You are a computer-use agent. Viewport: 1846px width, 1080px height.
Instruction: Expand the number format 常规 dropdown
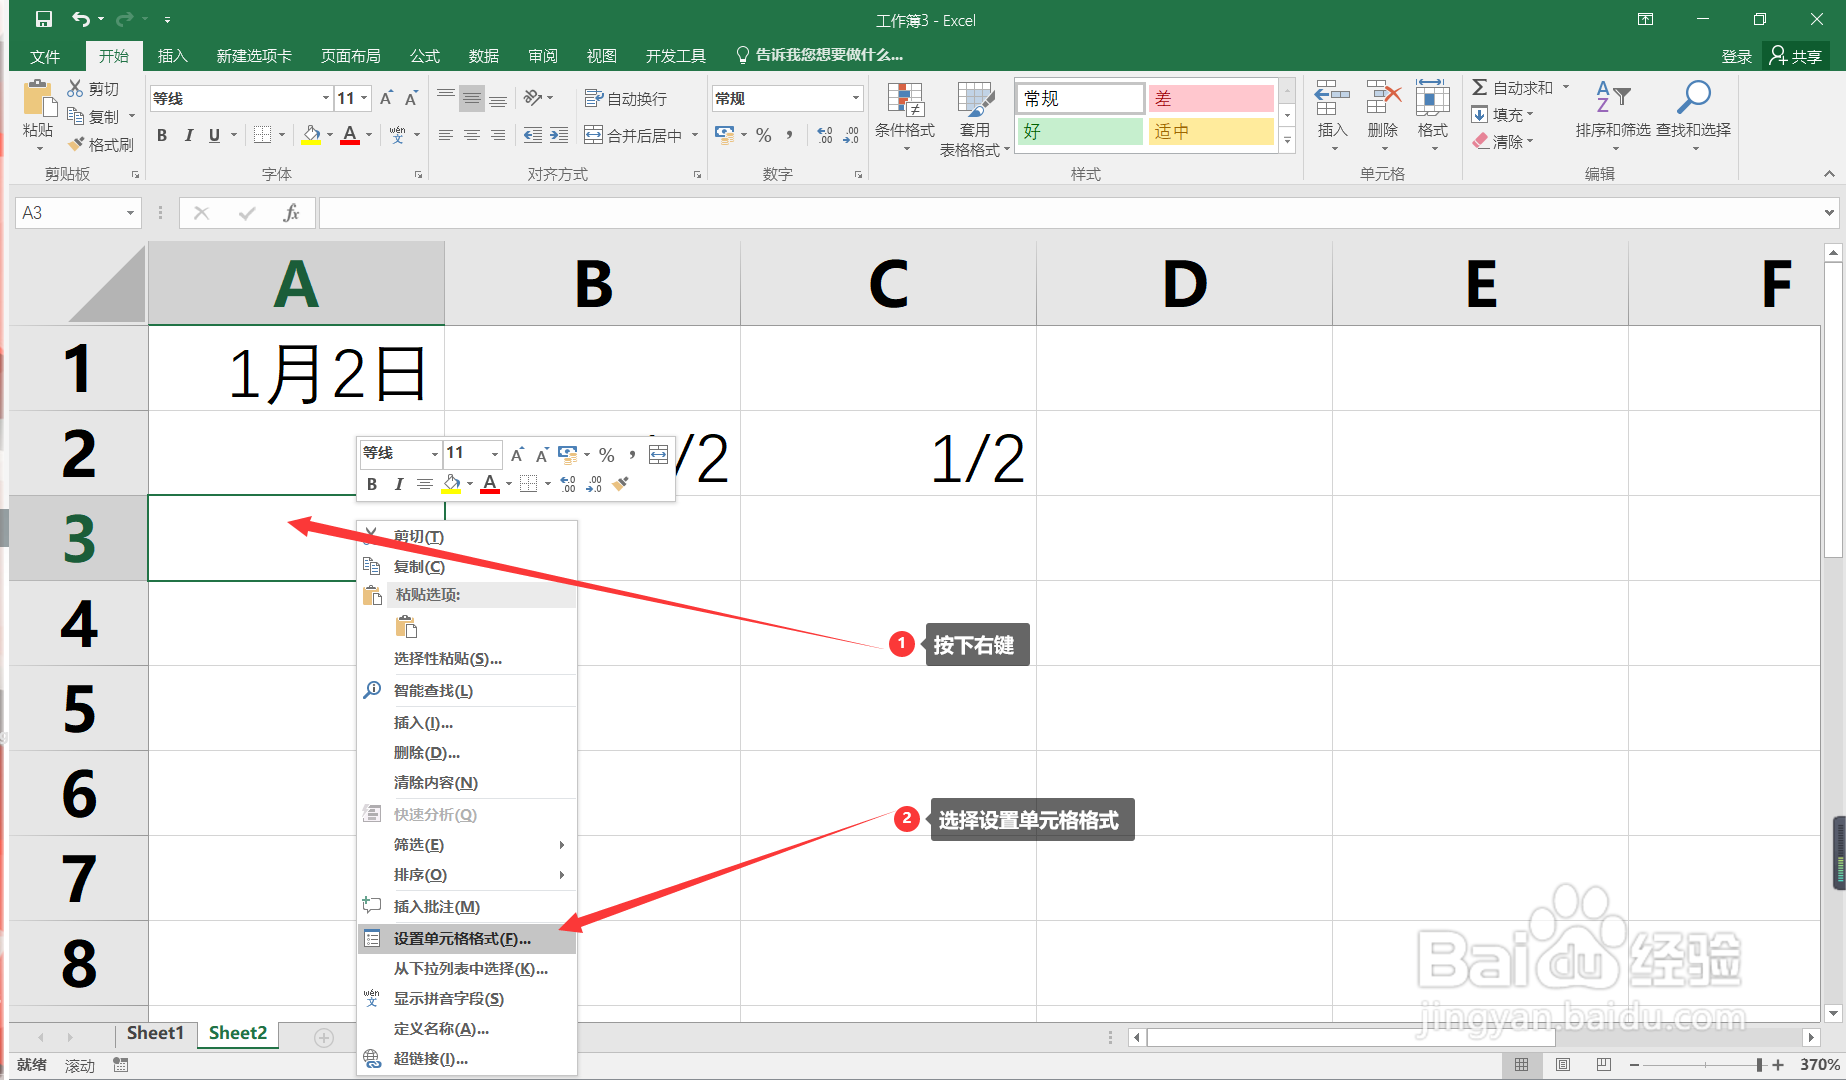click(856, 98)
